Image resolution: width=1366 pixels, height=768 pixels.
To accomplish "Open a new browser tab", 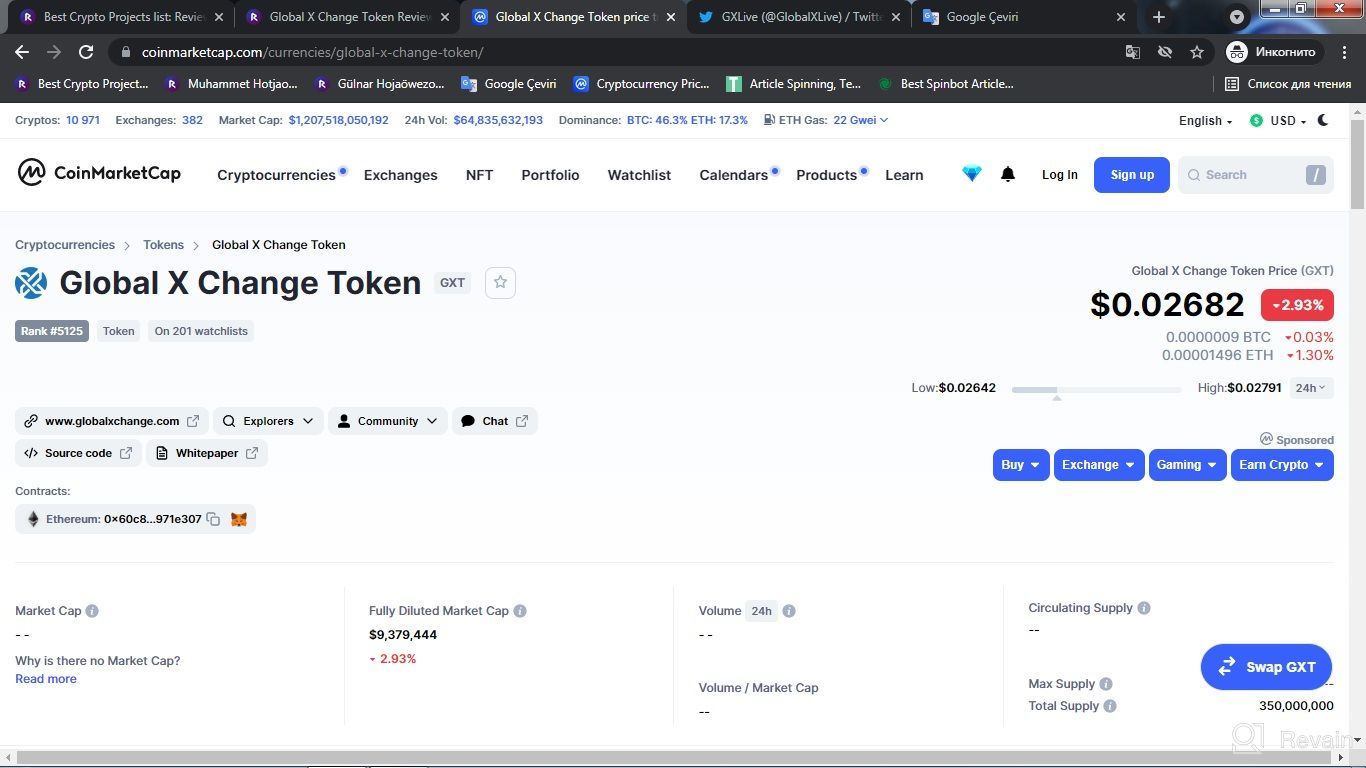I will (x=1158, y=17).
